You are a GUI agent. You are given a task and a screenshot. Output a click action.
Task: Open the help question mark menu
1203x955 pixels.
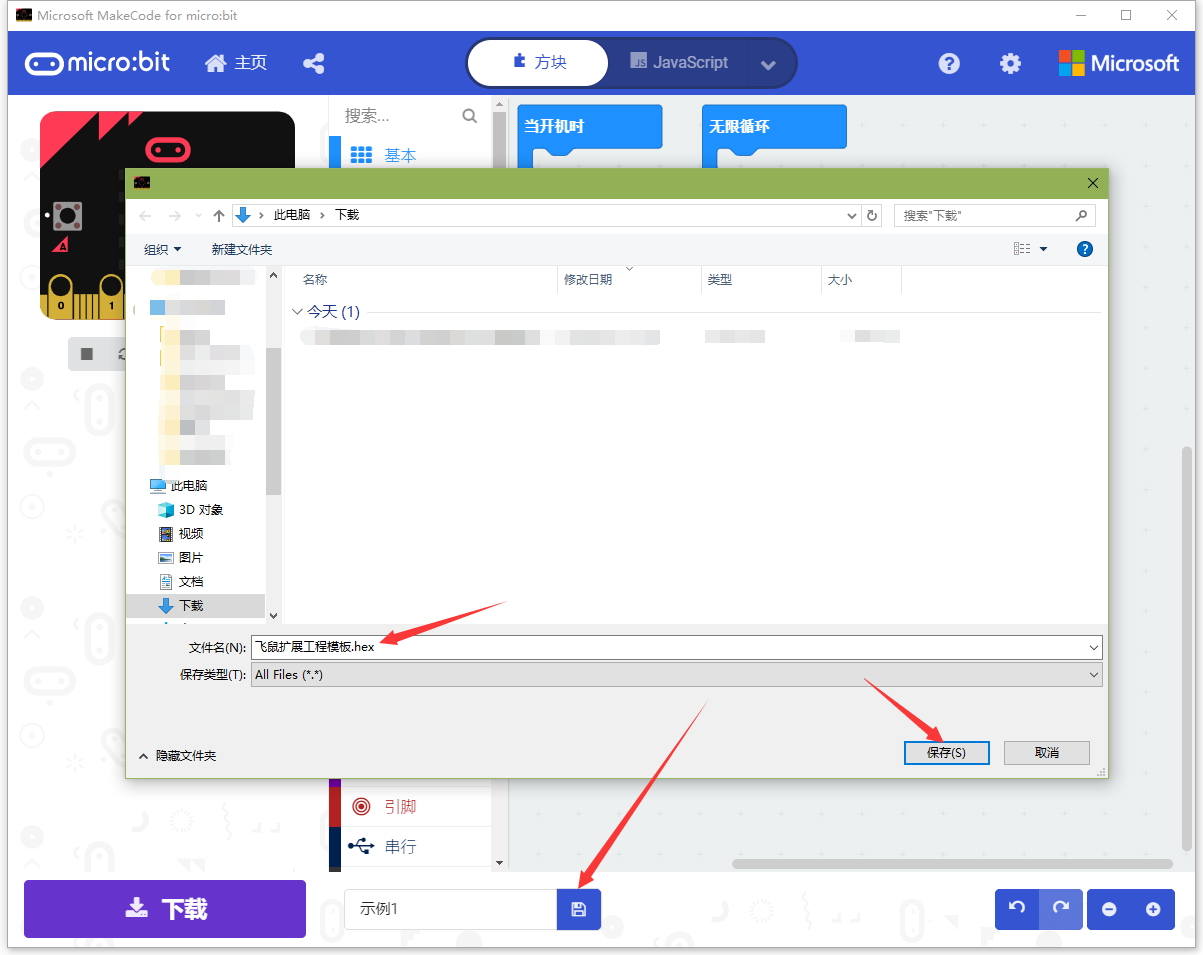(x=949, y=63)
